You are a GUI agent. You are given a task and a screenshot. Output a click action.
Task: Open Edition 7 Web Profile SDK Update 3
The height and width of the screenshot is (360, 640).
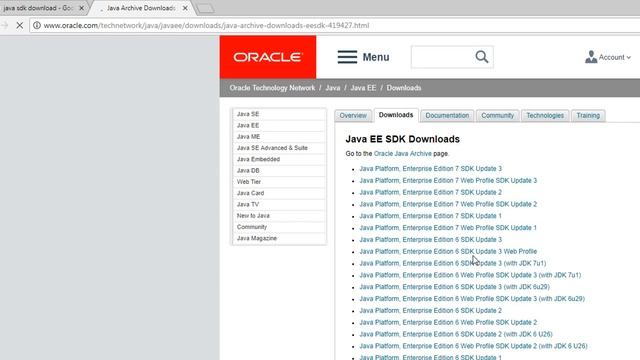tap(448, 180)
